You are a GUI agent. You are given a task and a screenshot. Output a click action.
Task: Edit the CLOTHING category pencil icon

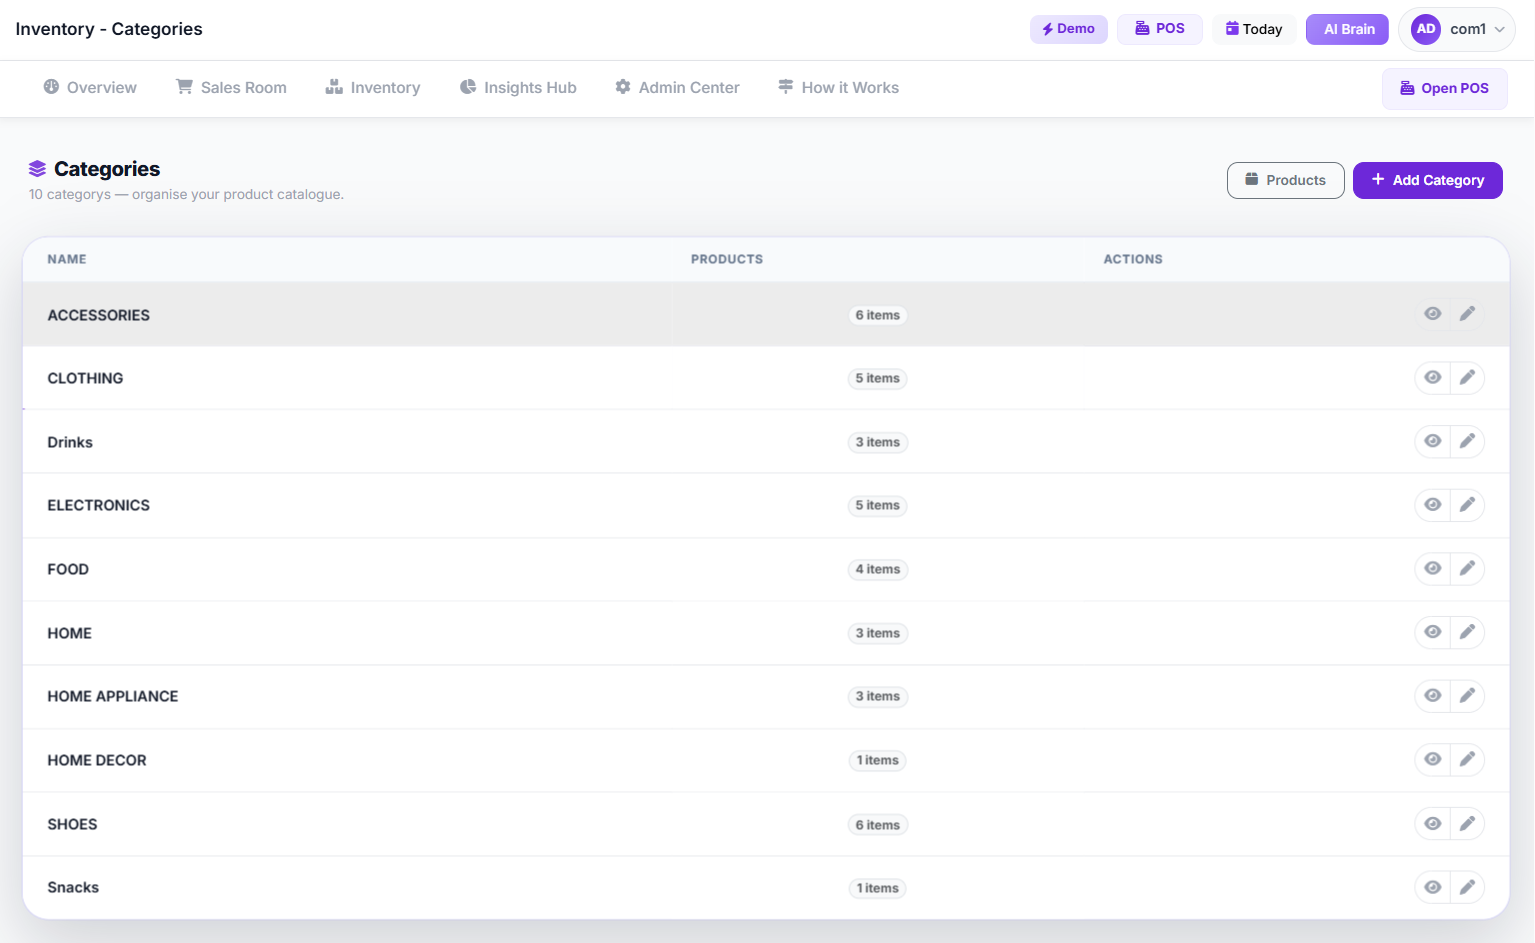(1467, 378)
